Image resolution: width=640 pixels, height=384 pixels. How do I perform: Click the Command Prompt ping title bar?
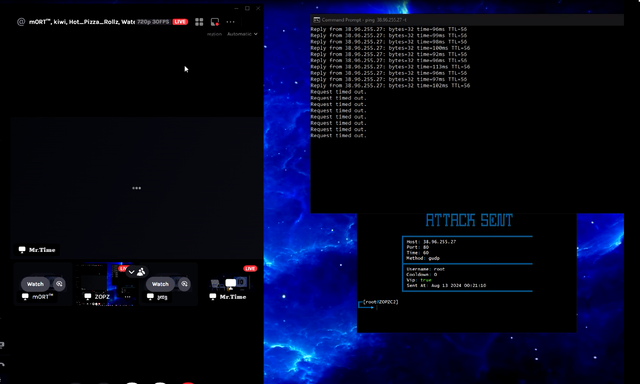(x=467, y=20)
